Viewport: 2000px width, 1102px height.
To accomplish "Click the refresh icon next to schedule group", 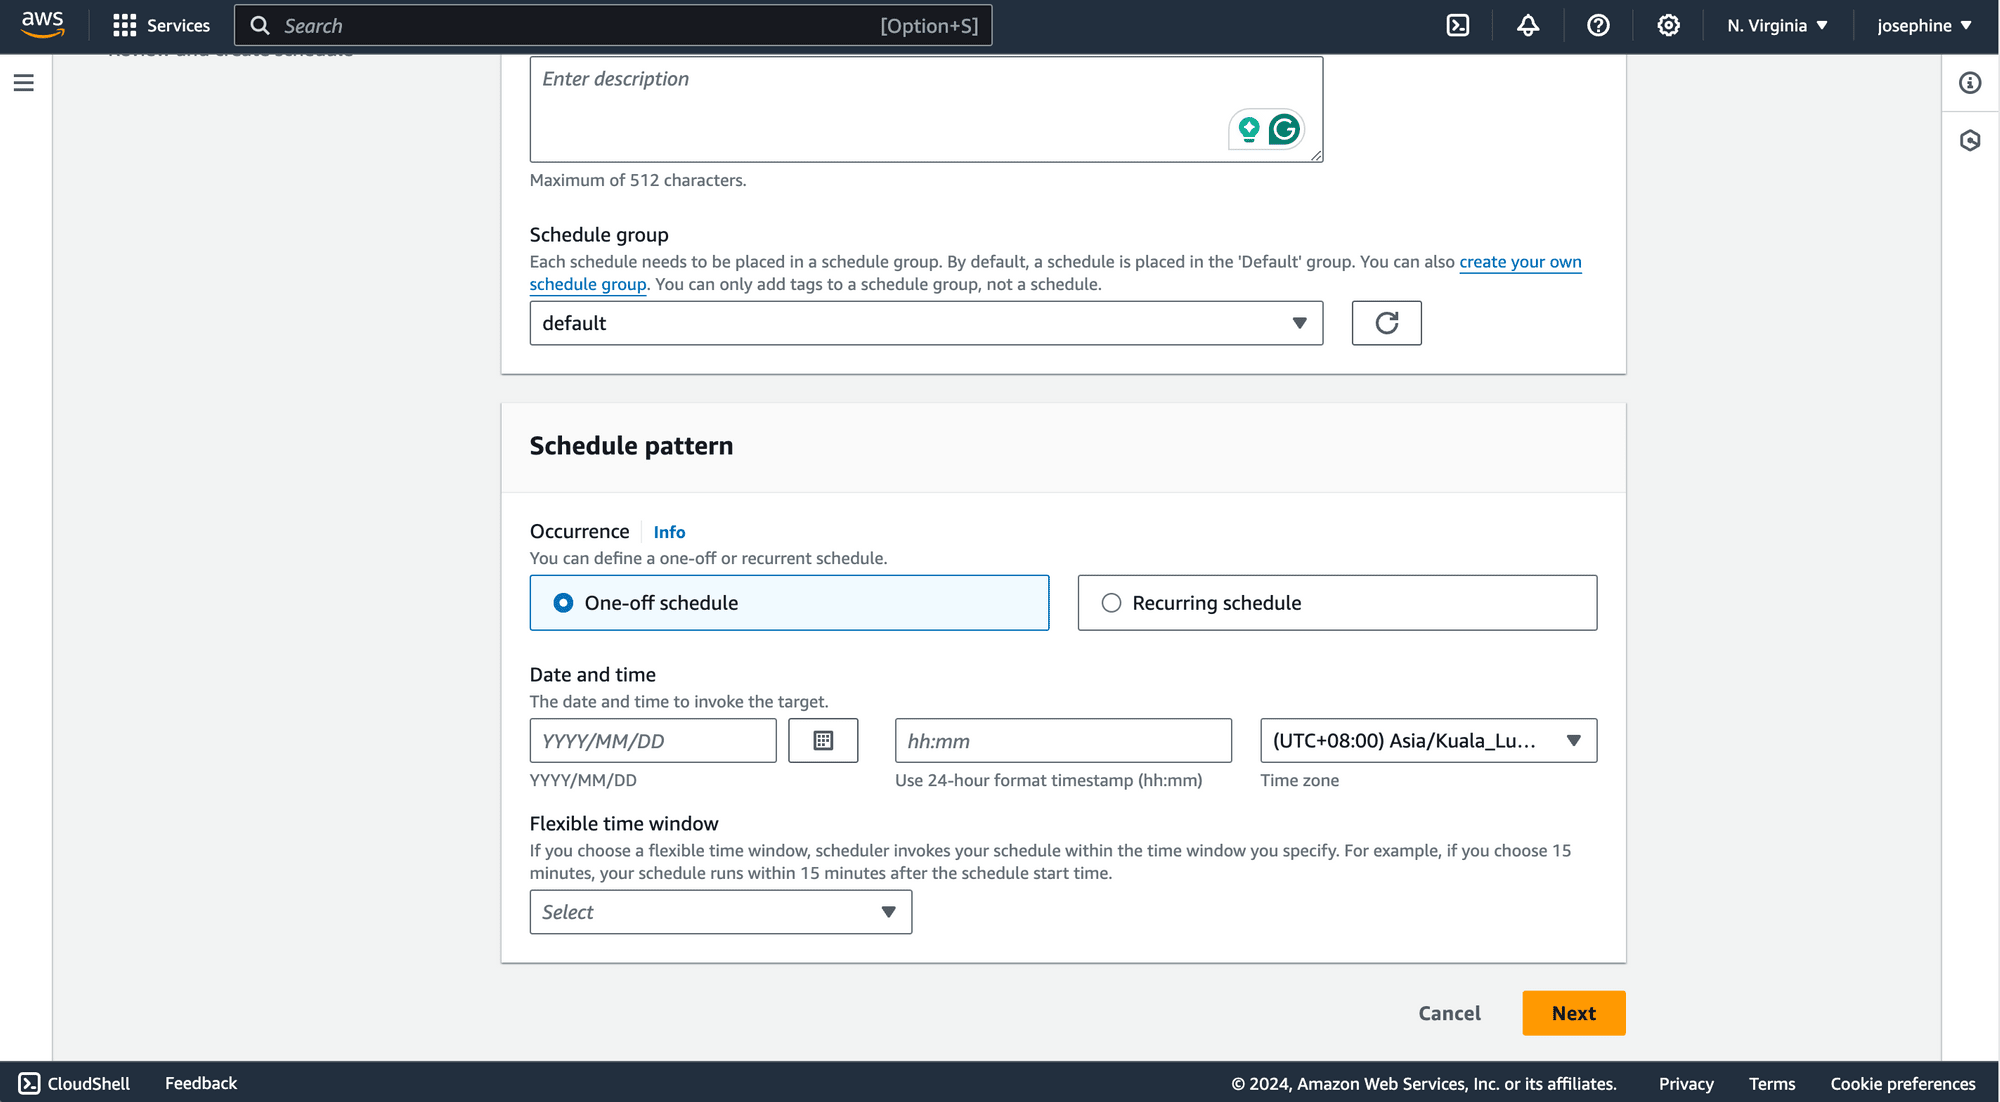I will click(1385, 322).
